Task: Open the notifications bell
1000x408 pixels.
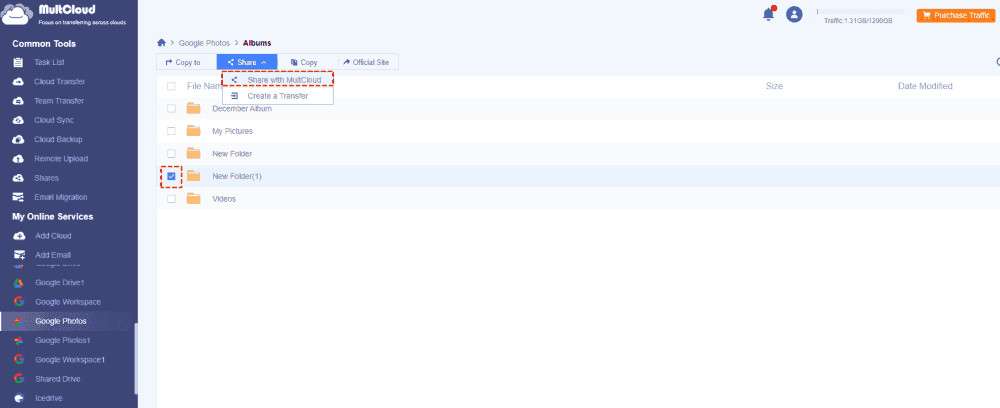Action: pos(769,14)
